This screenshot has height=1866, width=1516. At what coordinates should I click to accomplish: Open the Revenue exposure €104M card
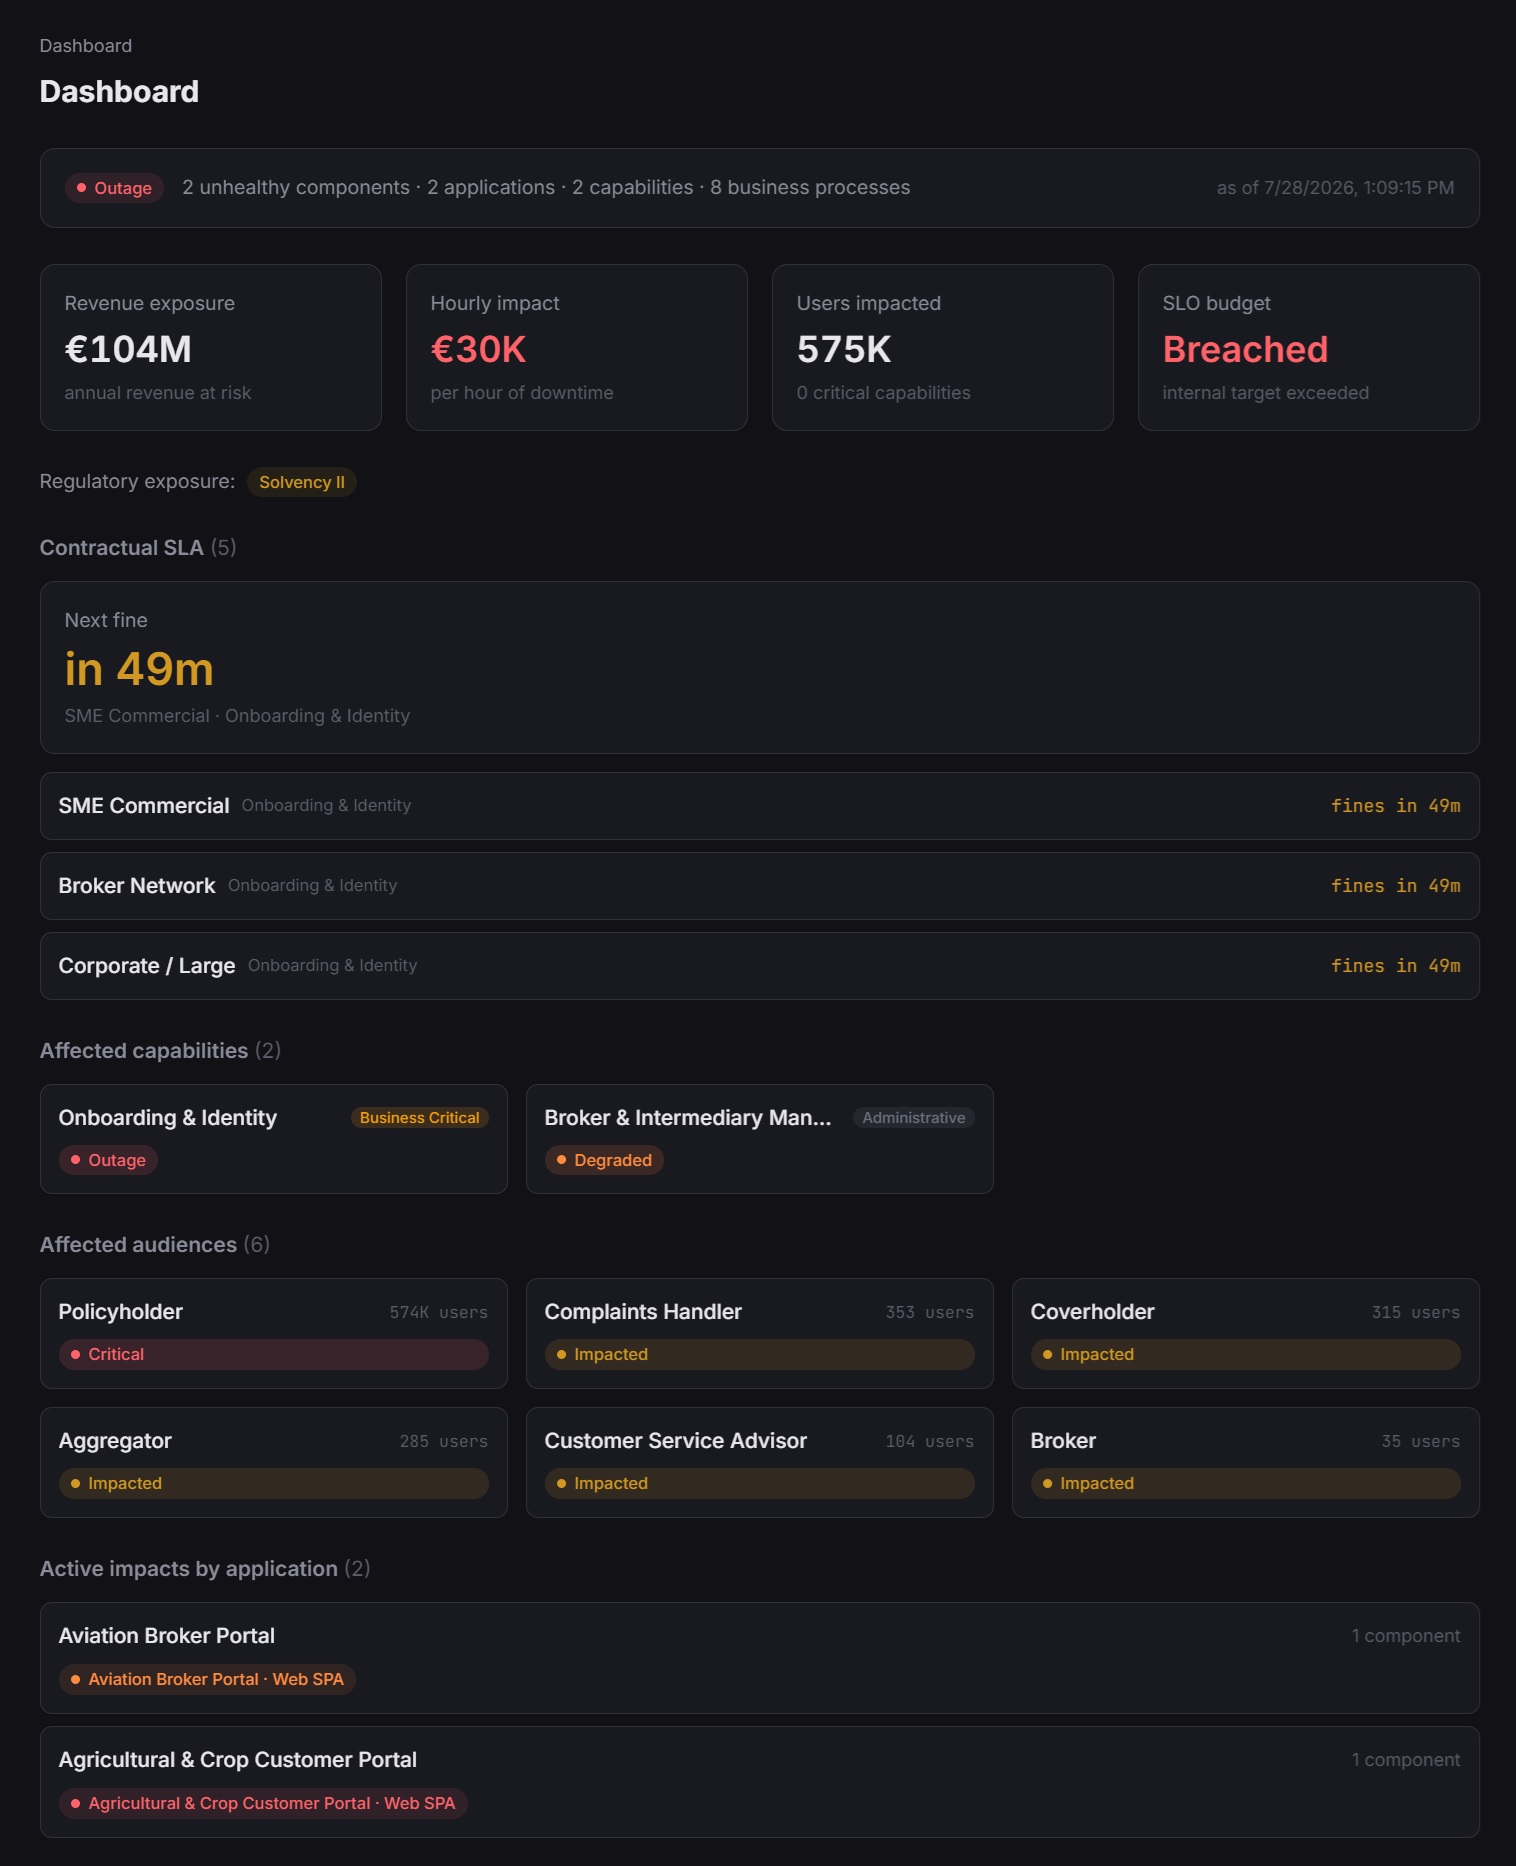click(x=211, y=347)
